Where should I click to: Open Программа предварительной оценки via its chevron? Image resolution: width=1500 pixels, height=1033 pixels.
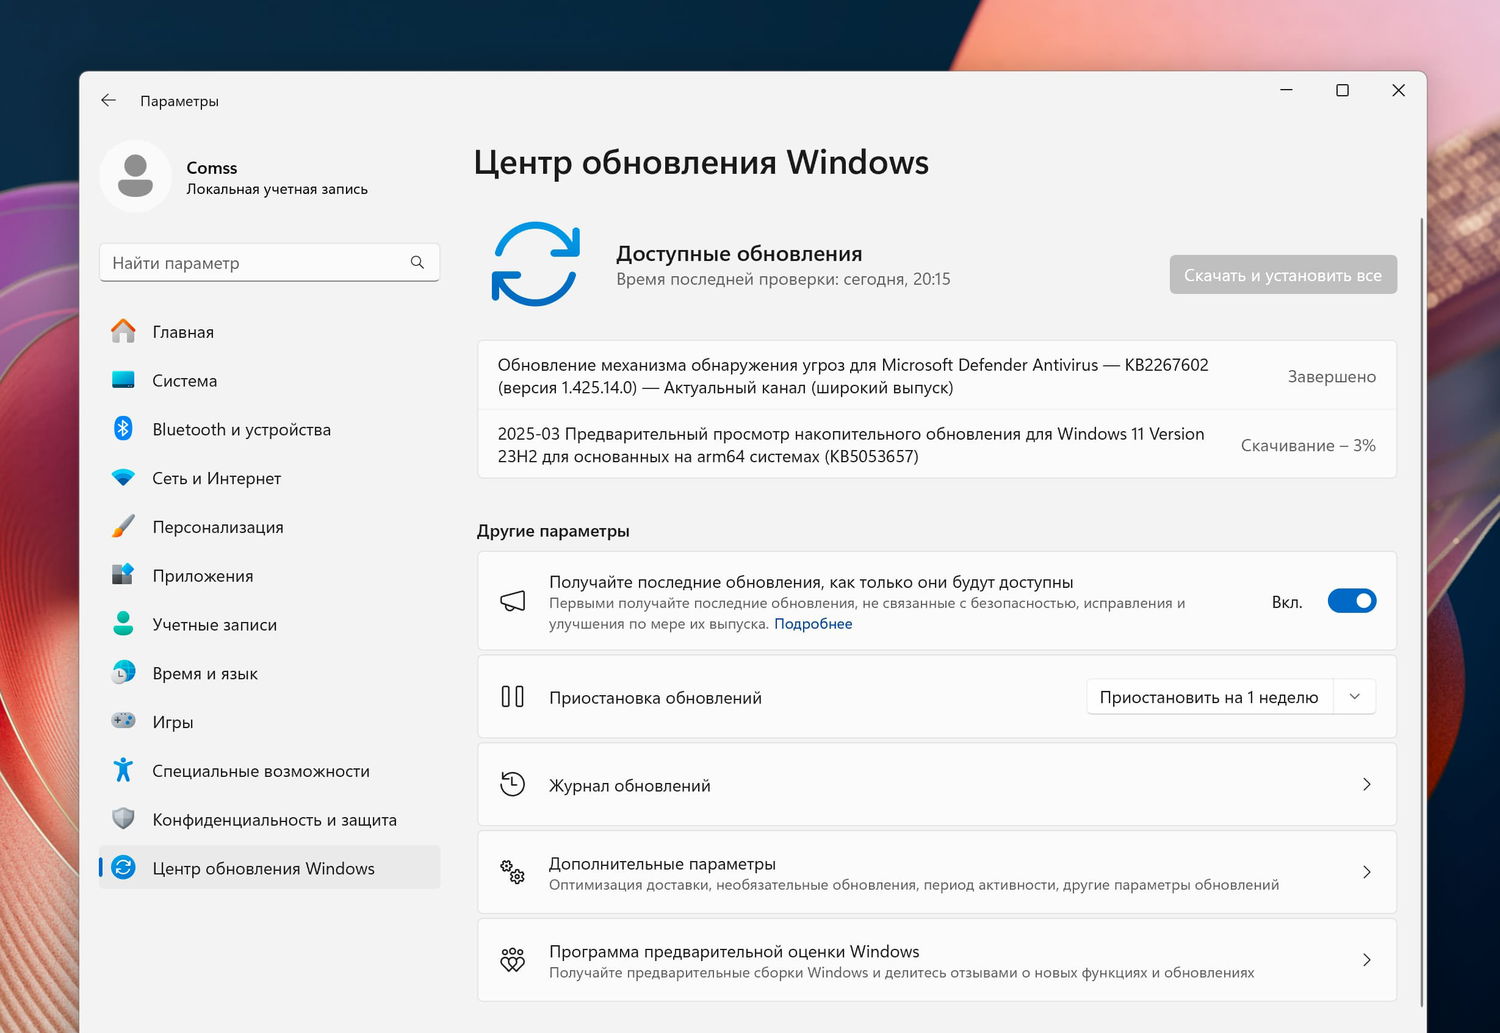pyautogui.click(x=1367, y=960)
